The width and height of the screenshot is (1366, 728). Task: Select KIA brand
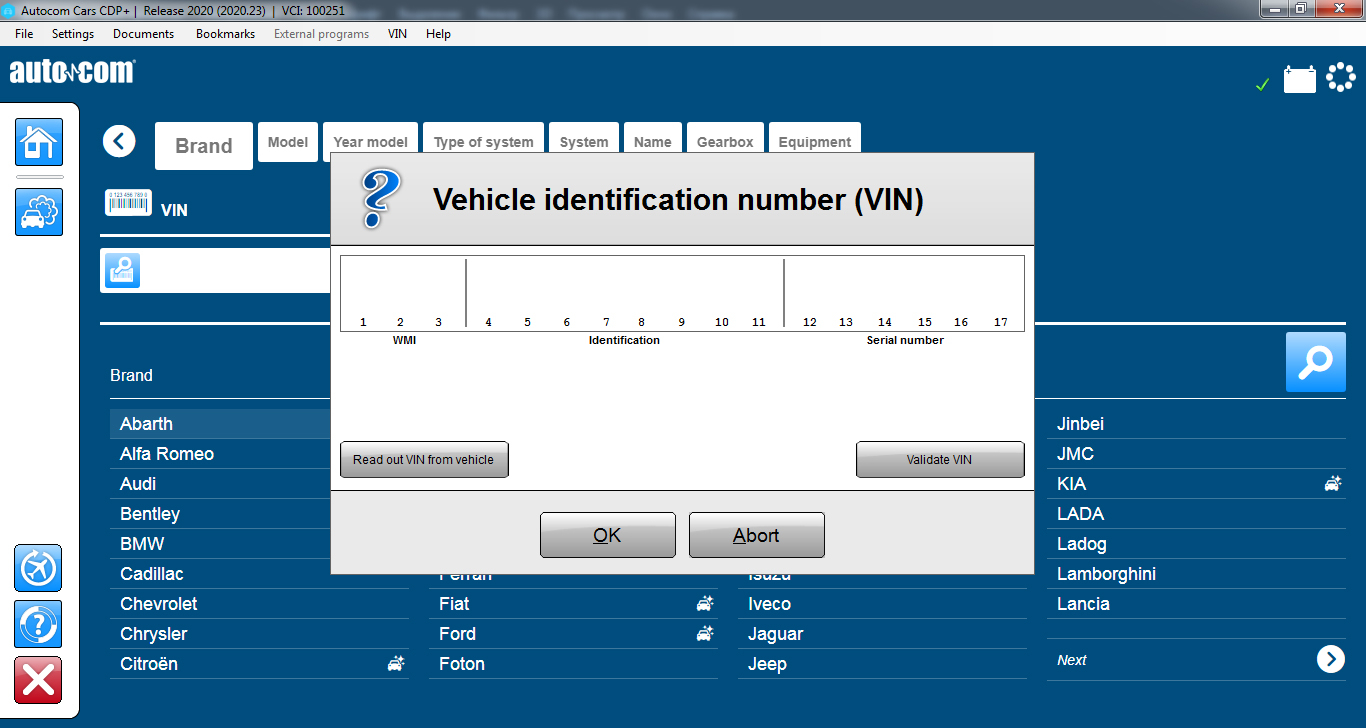(1196, 484)
